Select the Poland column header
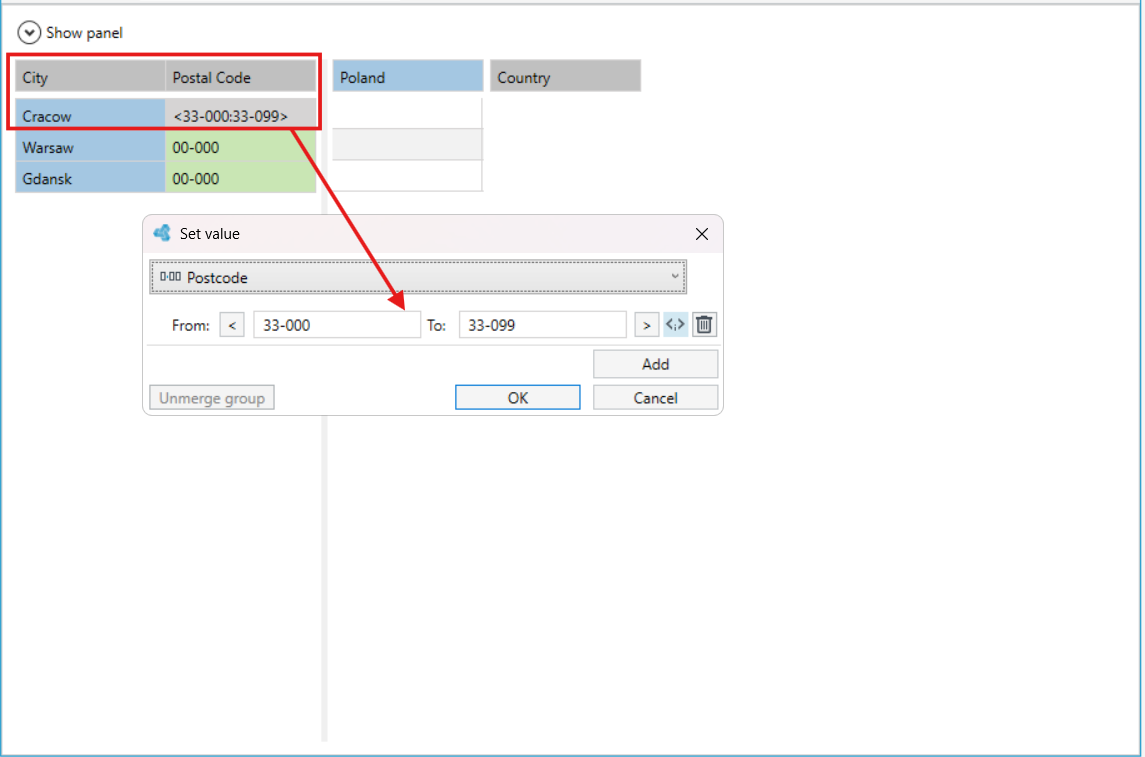This screenshot has height=757, width=1145. pyautogui.click(x=407, y=77)
